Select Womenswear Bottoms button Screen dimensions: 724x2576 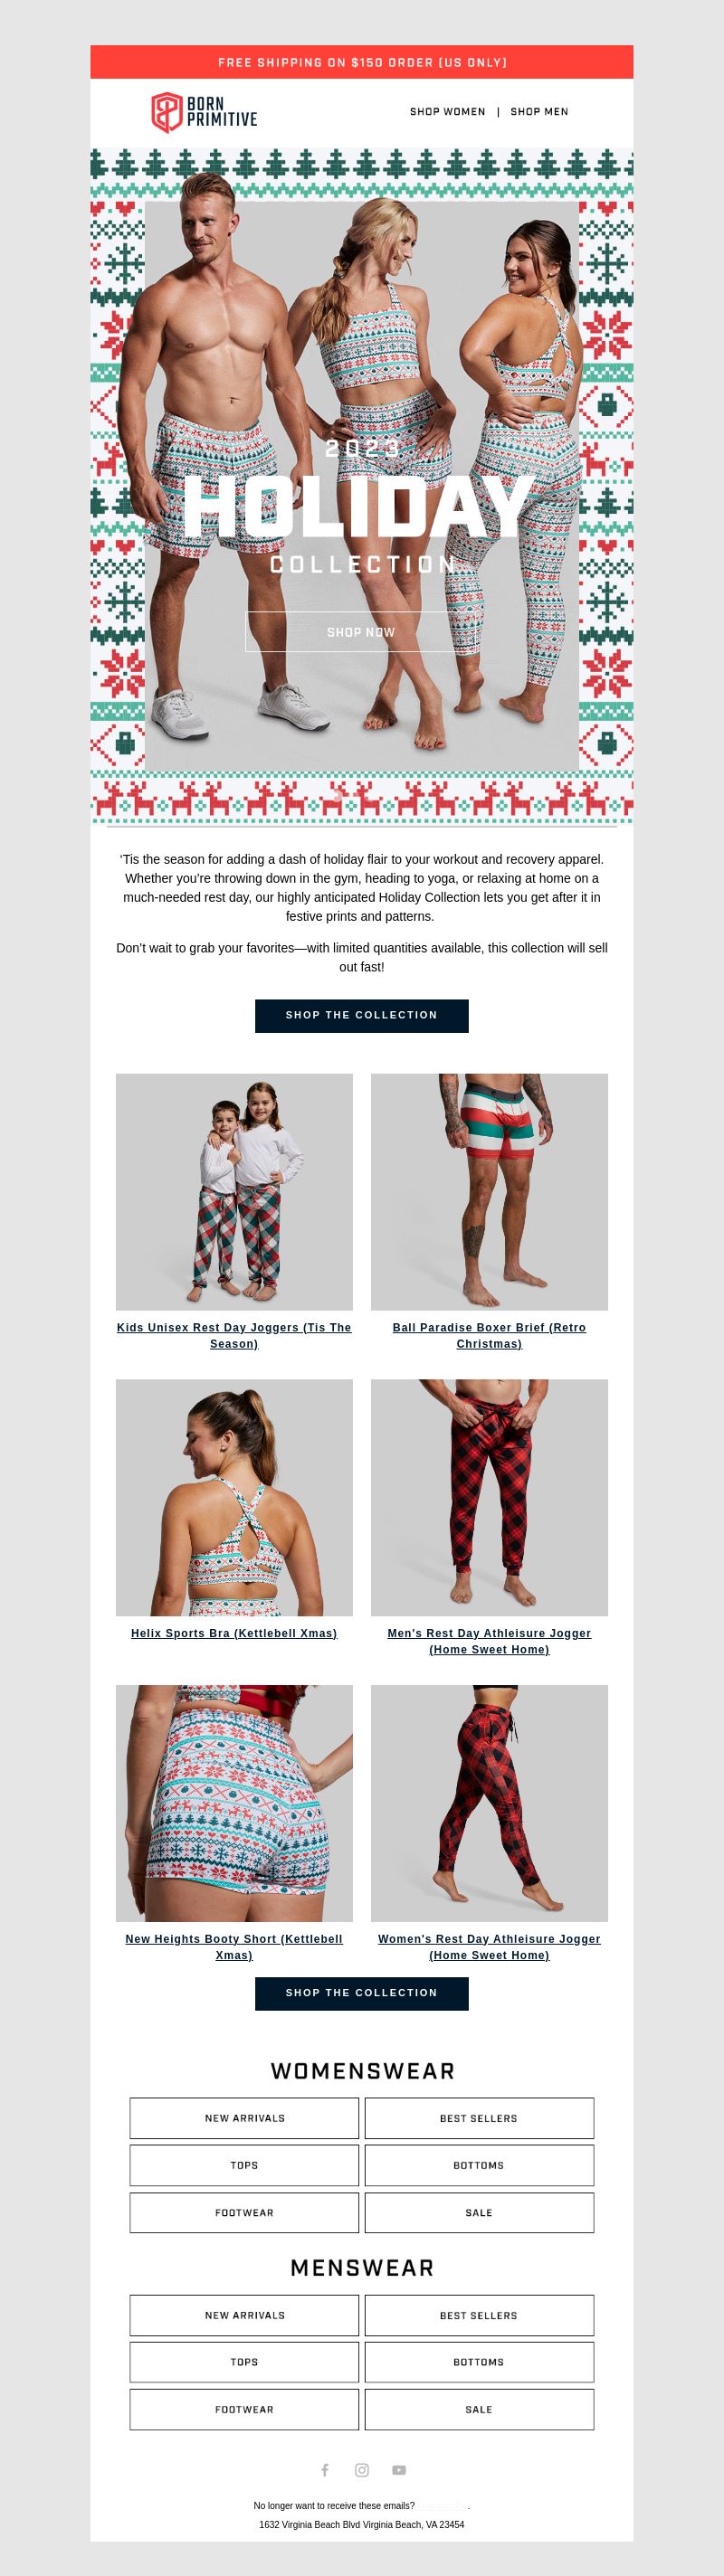pos(479,2165)
